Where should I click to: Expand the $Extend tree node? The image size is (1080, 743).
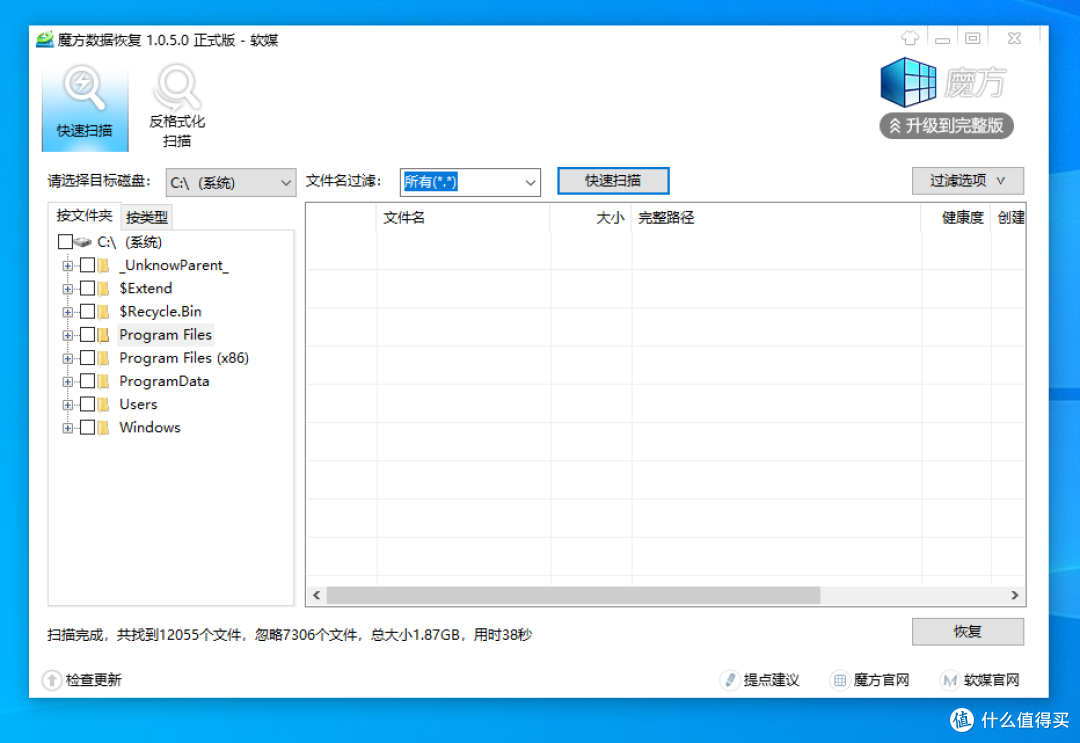point(68,289)
